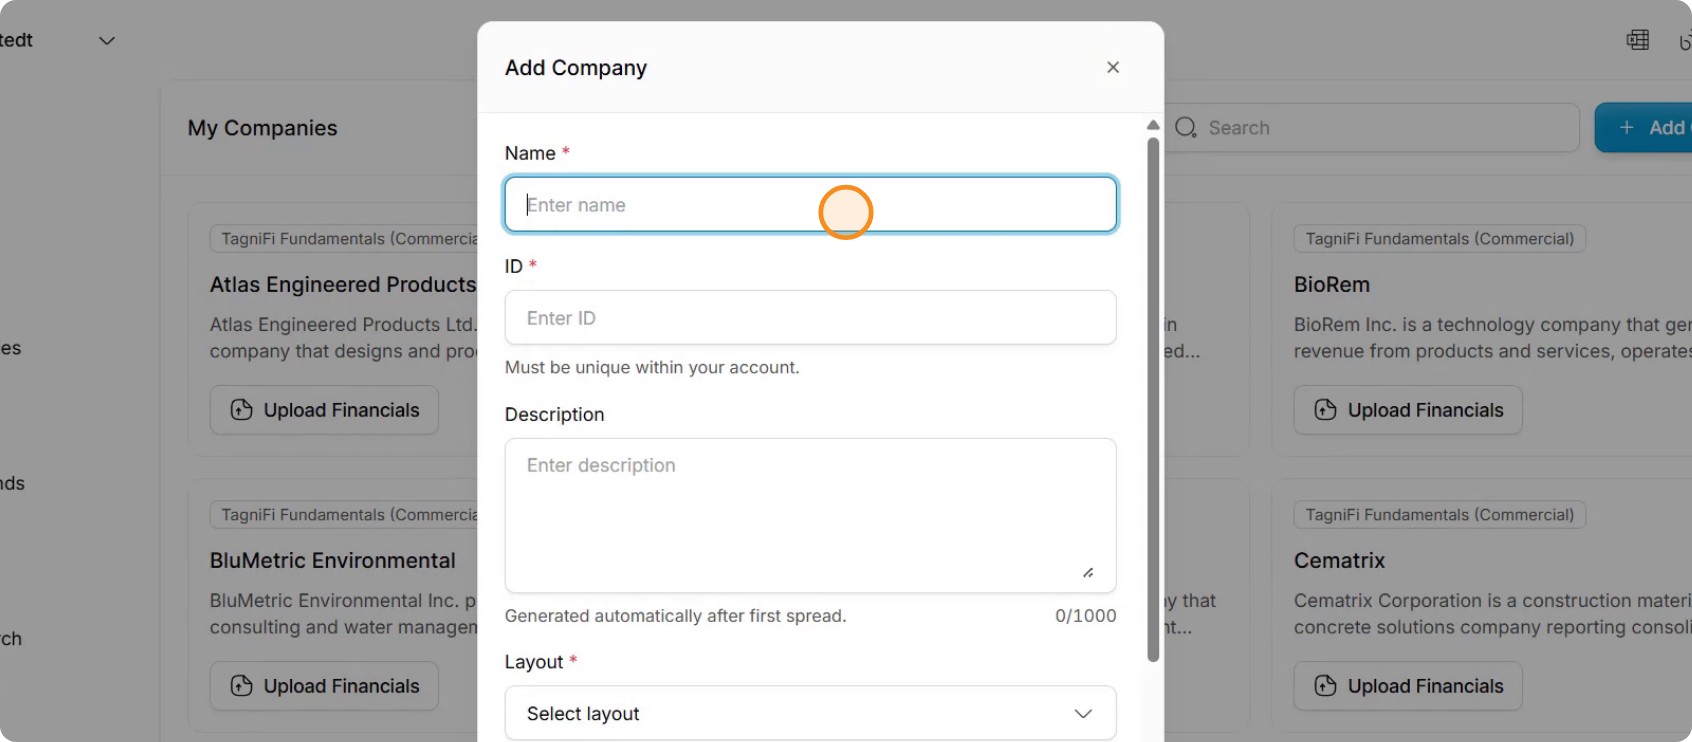Click the plus icon on Add button

coord(1627,128)
